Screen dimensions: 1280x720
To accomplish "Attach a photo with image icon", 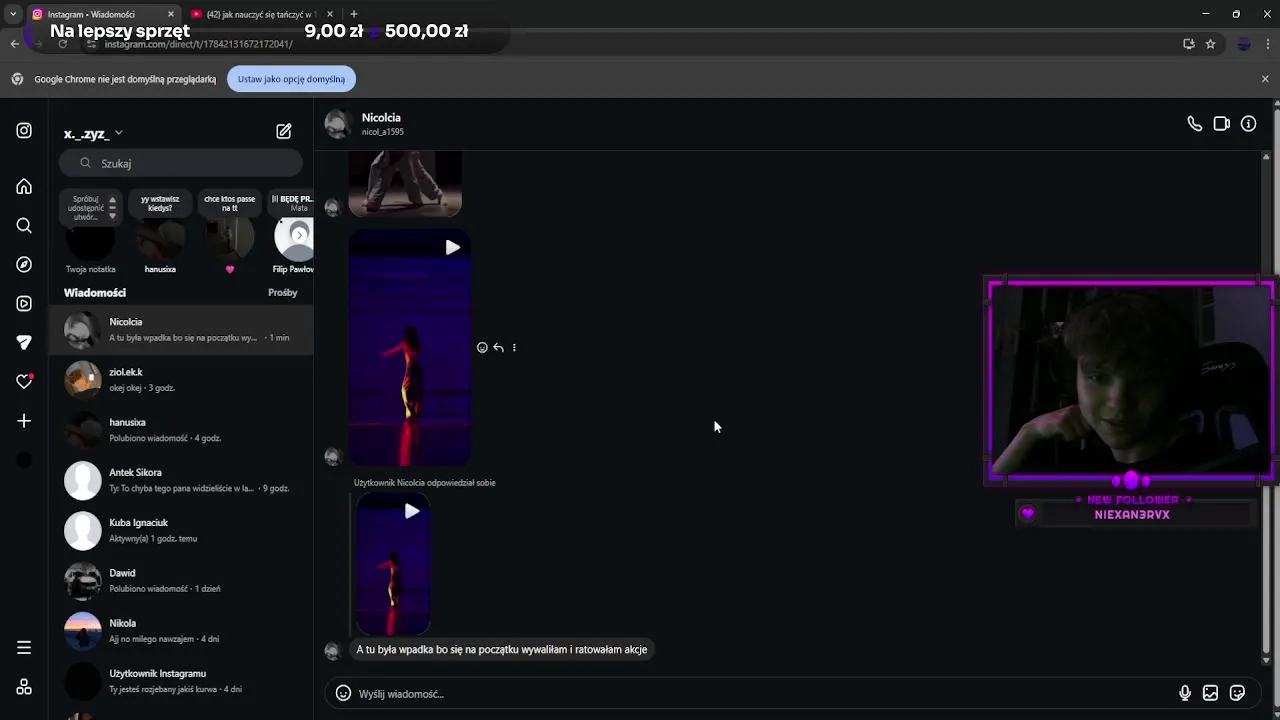I will pyautogui.click(x=1210, y=693).
